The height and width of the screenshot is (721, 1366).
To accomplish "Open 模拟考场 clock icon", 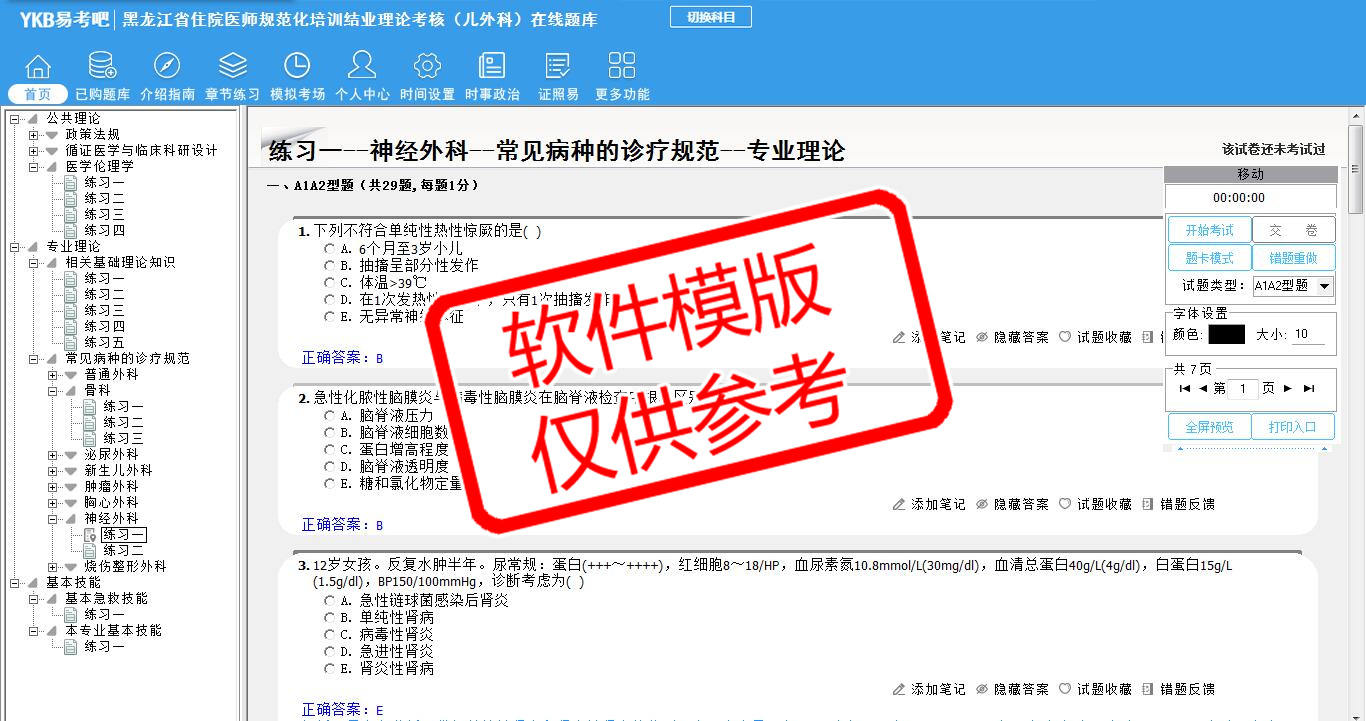I will click(x=297, y=67).
